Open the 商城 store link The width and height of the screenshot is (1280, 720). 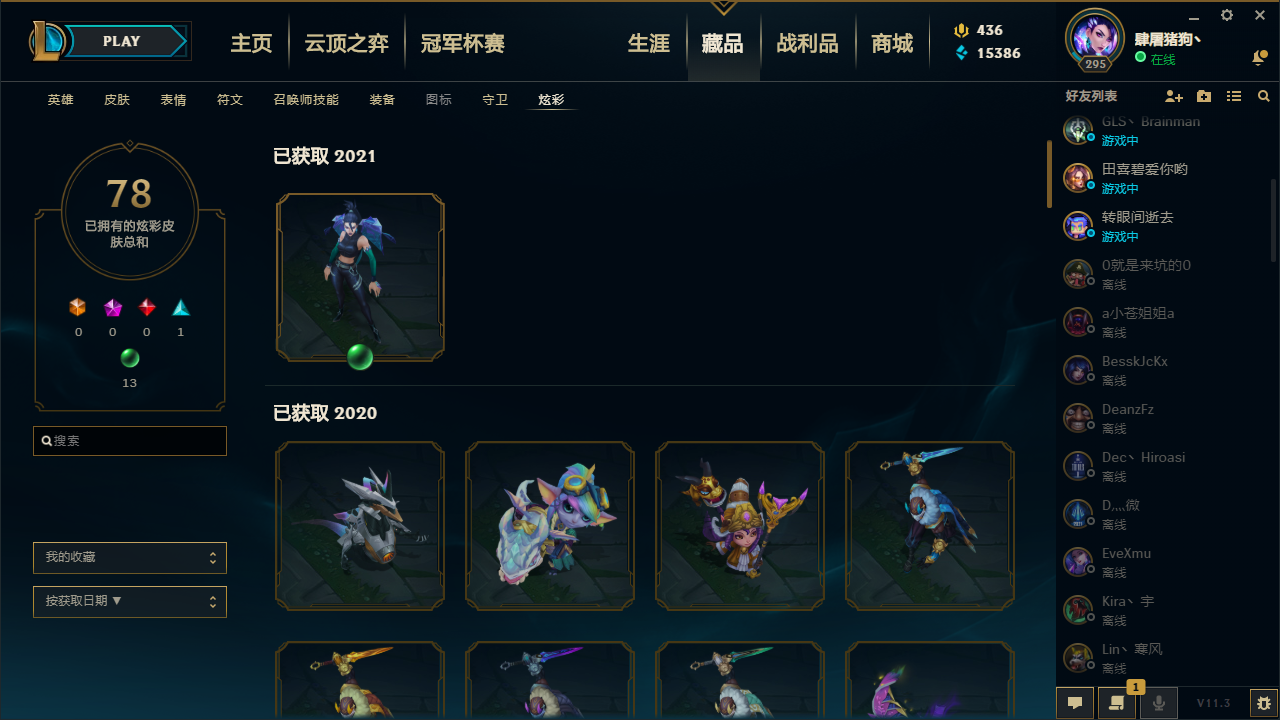pos(892,43)
